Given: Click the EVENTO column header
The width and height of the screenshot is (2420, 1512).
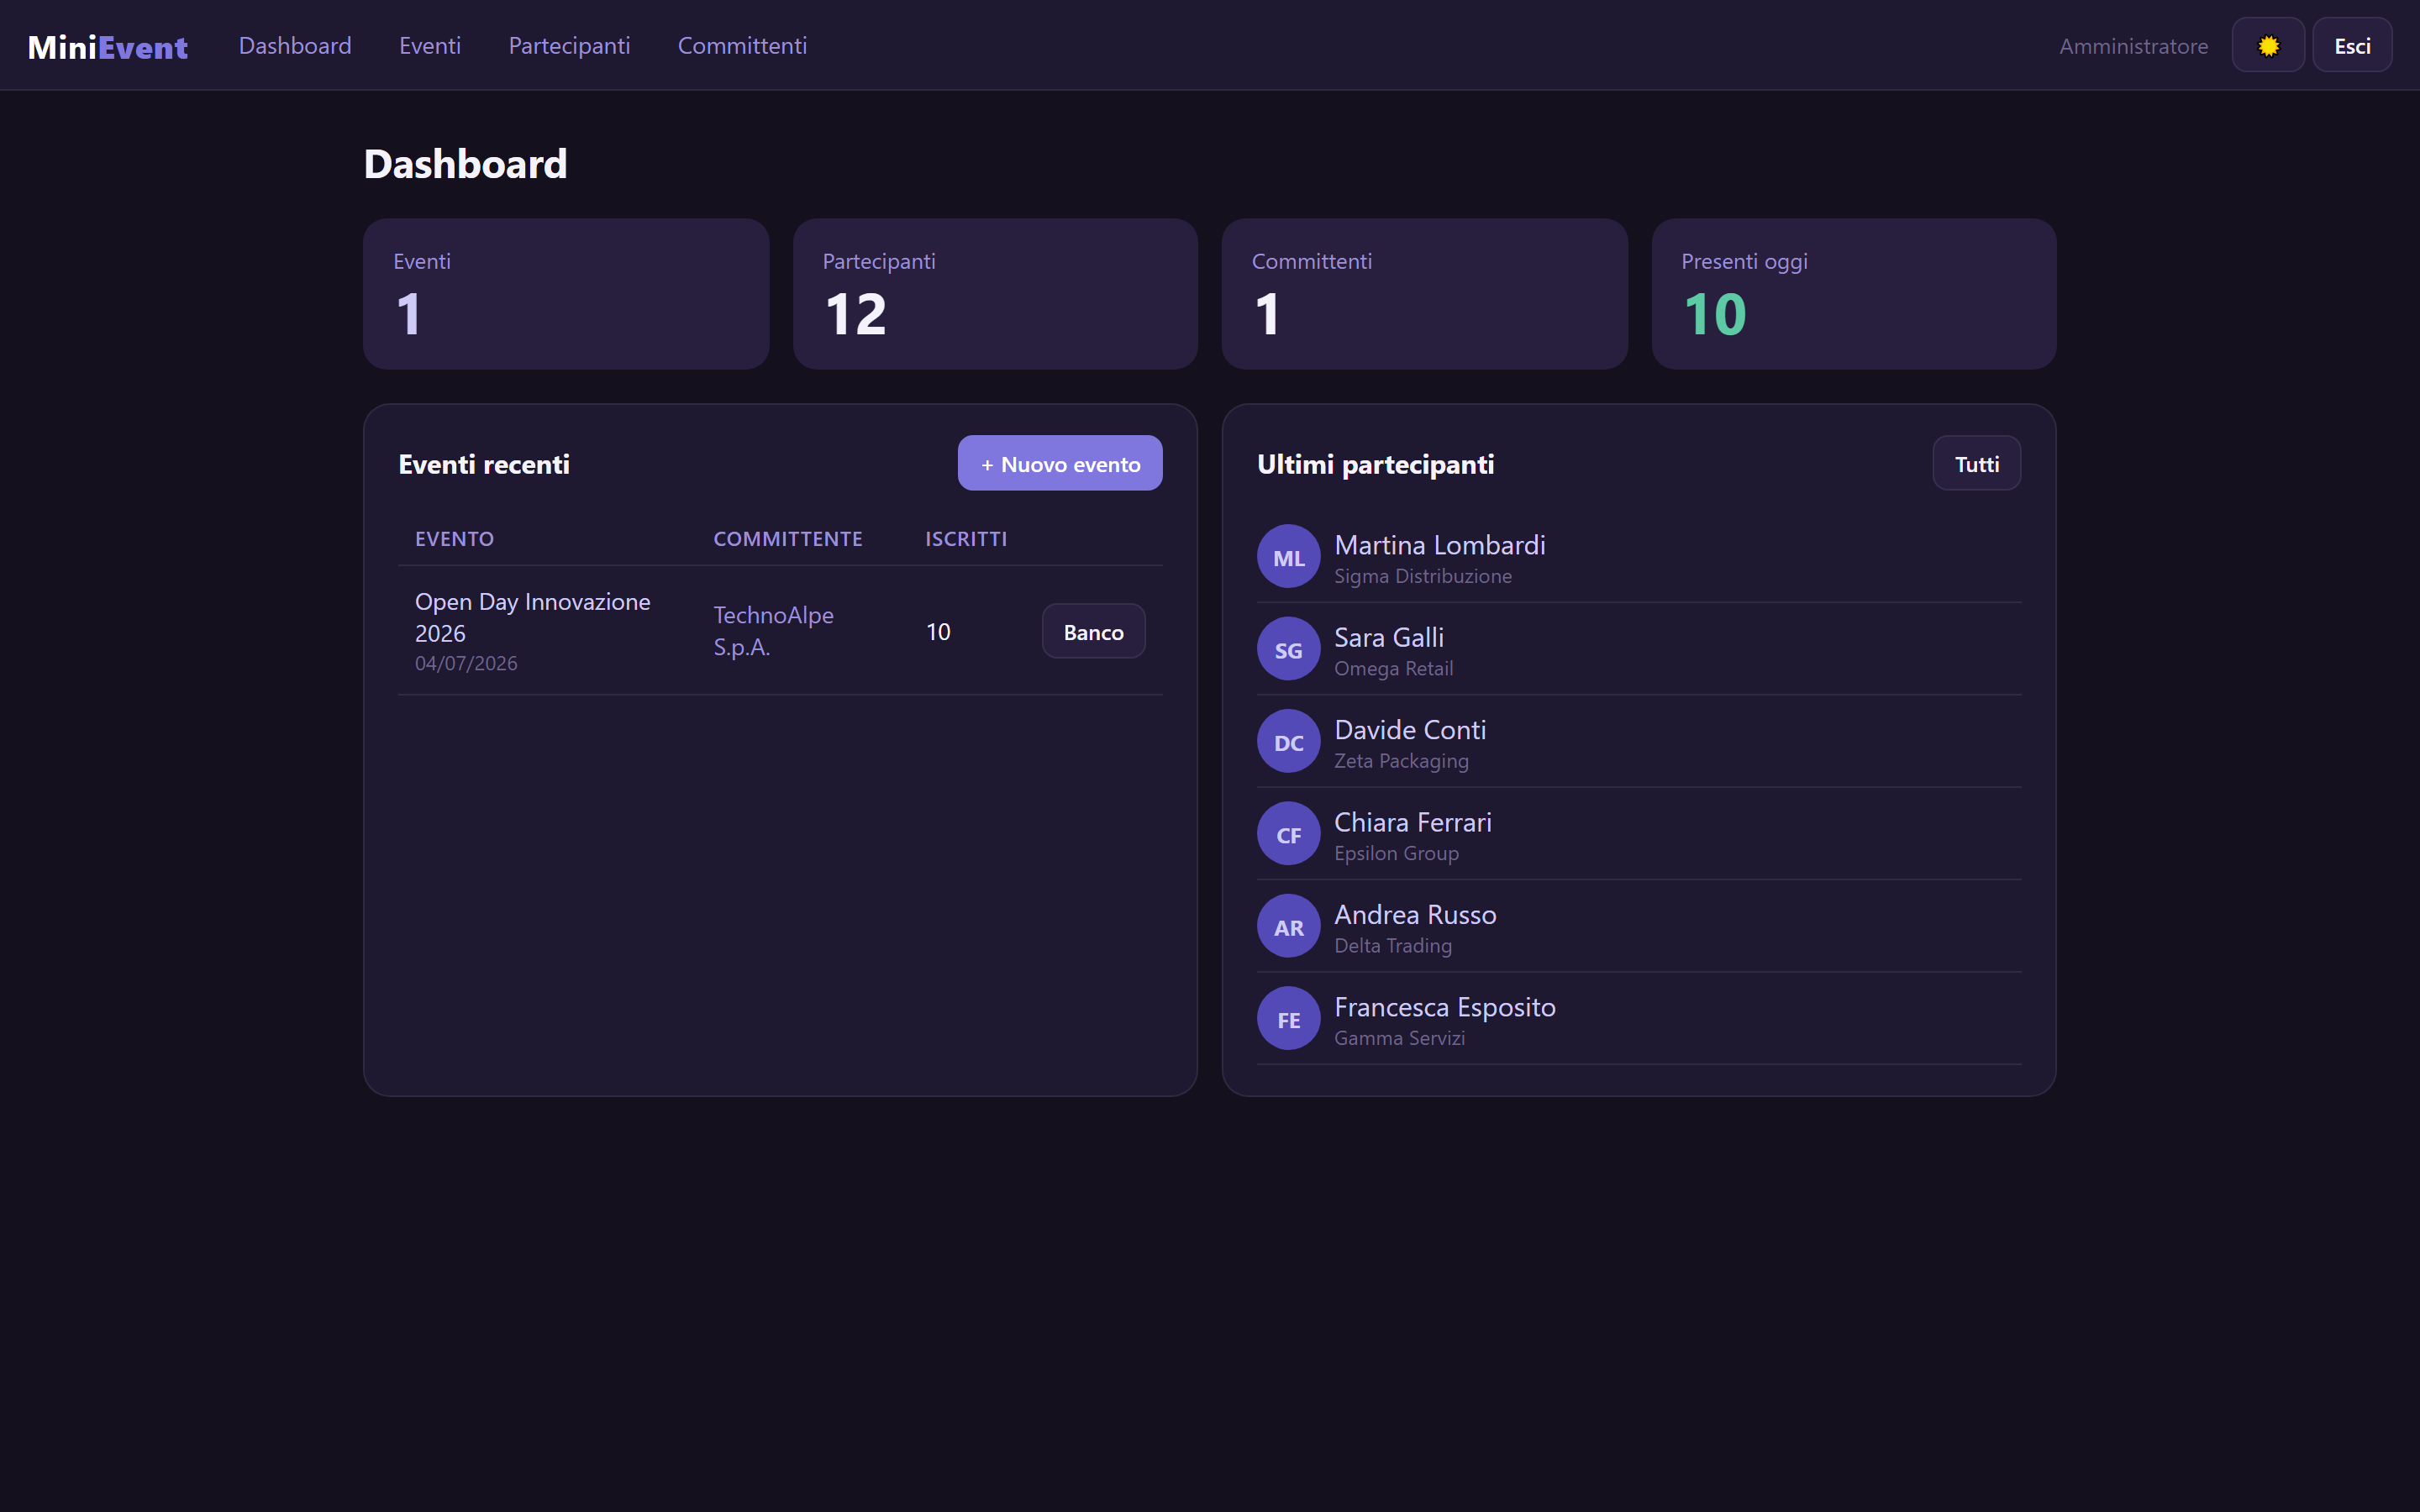Looking at the screenshot, I should pos(454,539).
